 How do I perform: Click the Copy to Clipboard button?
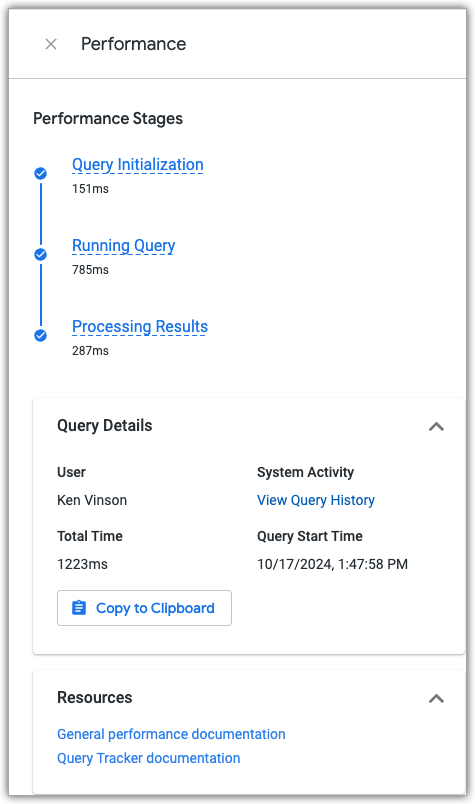pyautogui.click(x=144, y=608)
